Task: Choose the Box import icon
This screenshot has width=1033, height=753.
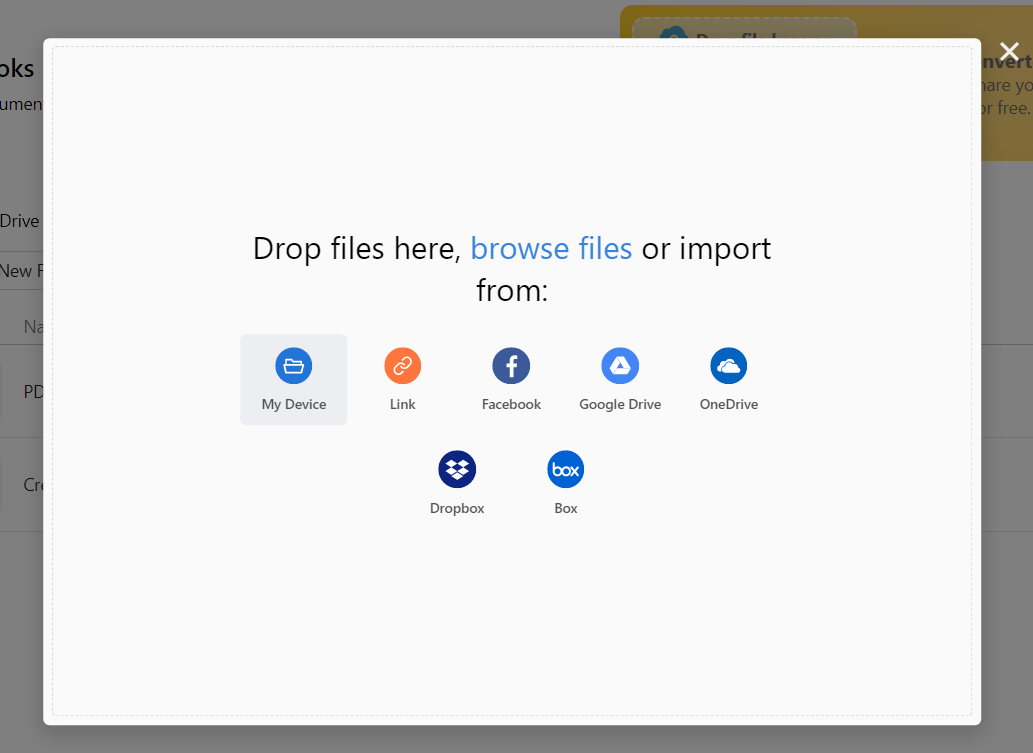Action: [566, 470]
